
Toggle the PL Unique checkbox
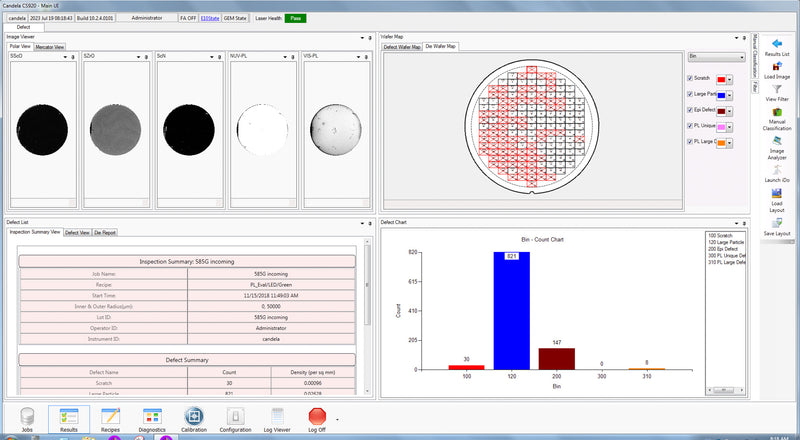coord(690,126)
